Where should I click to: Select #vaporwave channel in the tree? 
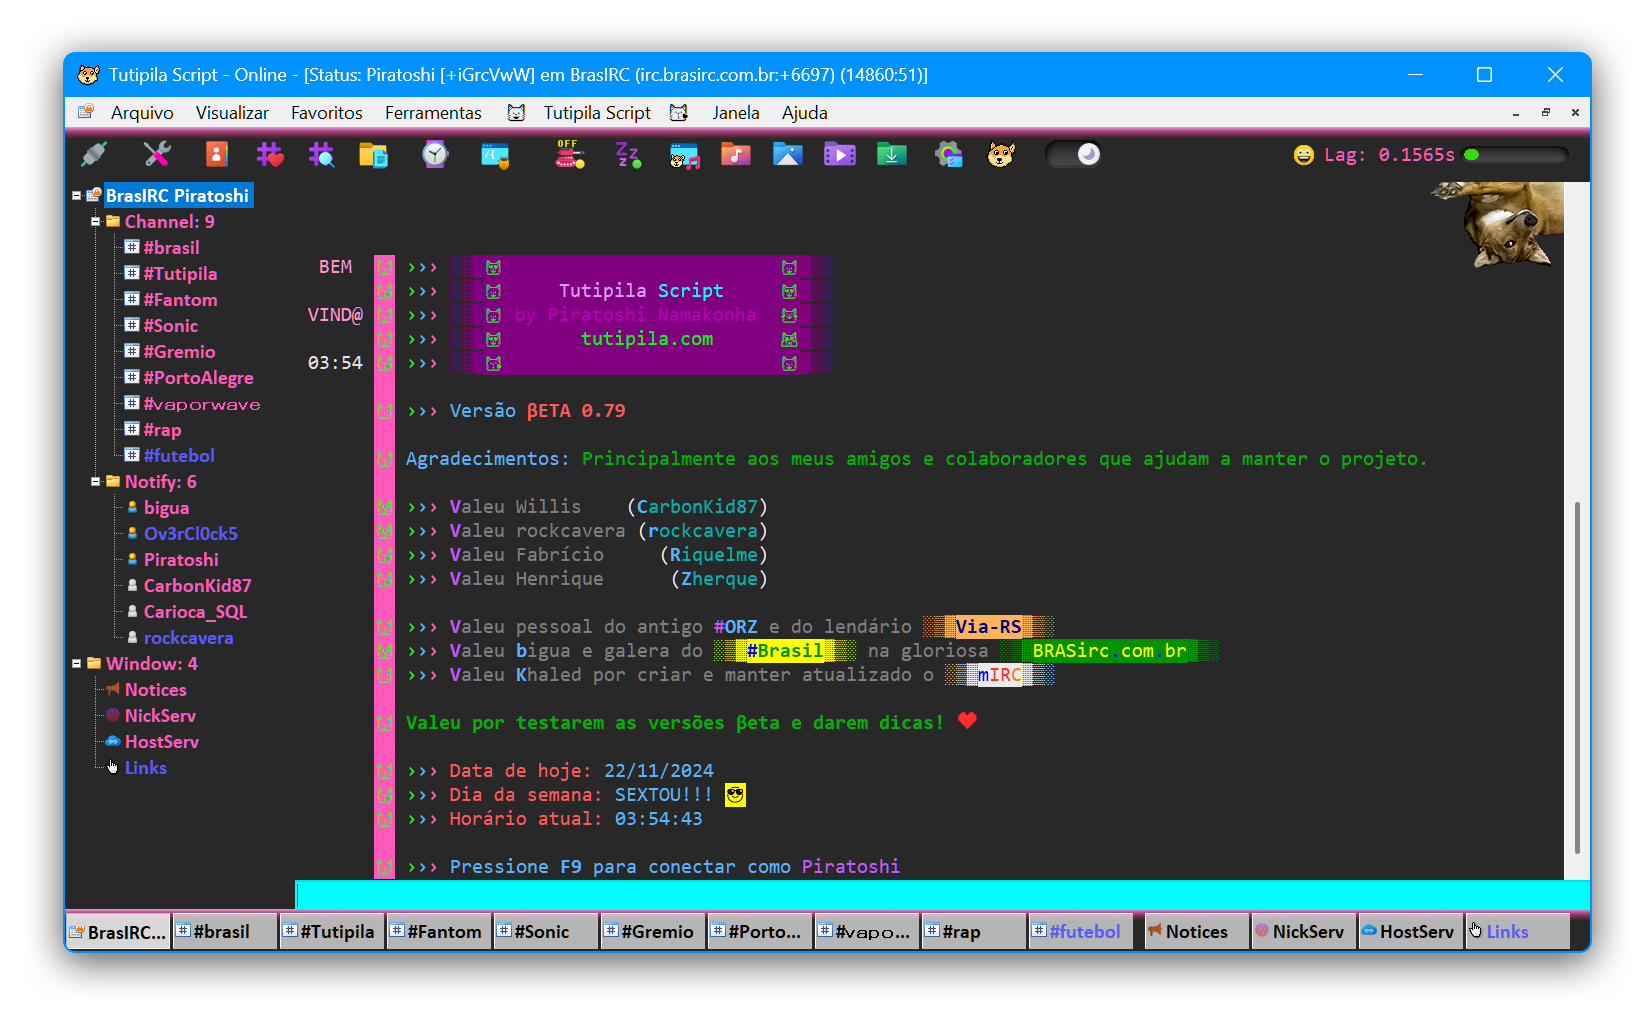(x=201, y=404)
